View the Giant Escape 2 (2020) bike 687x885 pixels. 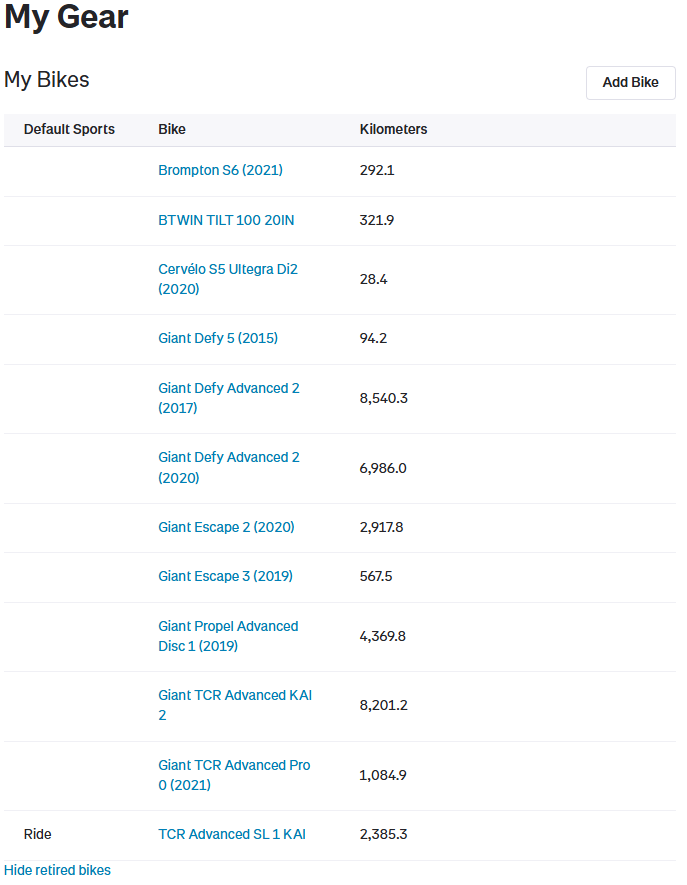(x=226, y=527)
